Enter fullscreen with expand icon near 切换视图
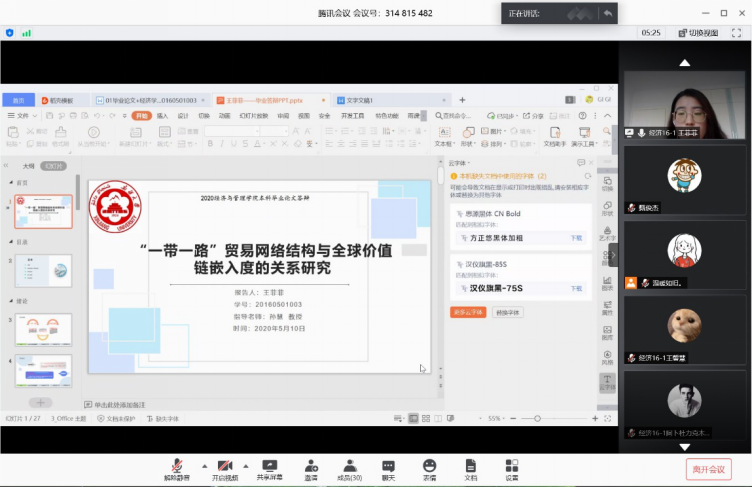This screenshot has width=753, height=487. 736,33
